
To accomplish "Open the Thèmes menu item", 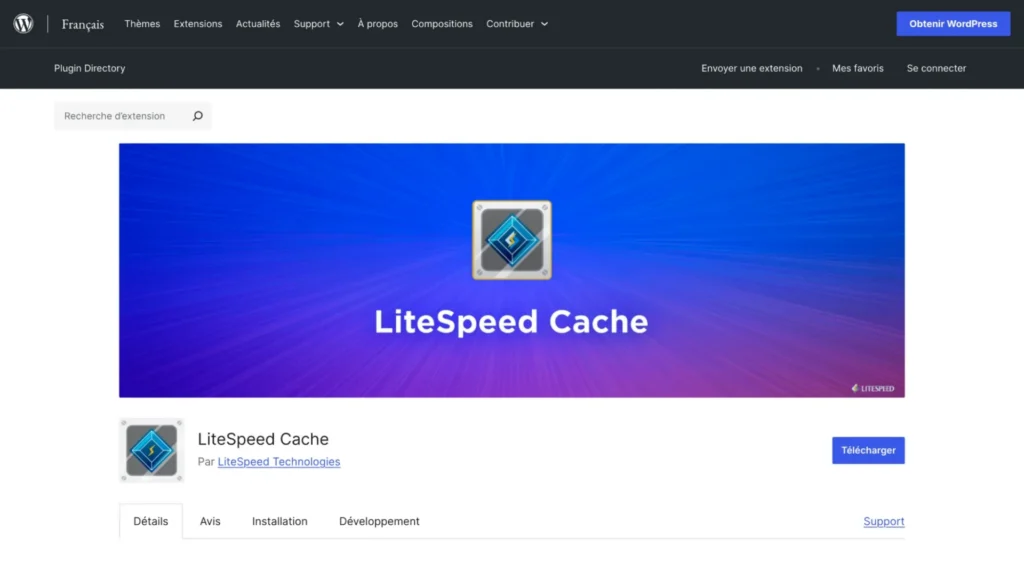I will point(142,24).
